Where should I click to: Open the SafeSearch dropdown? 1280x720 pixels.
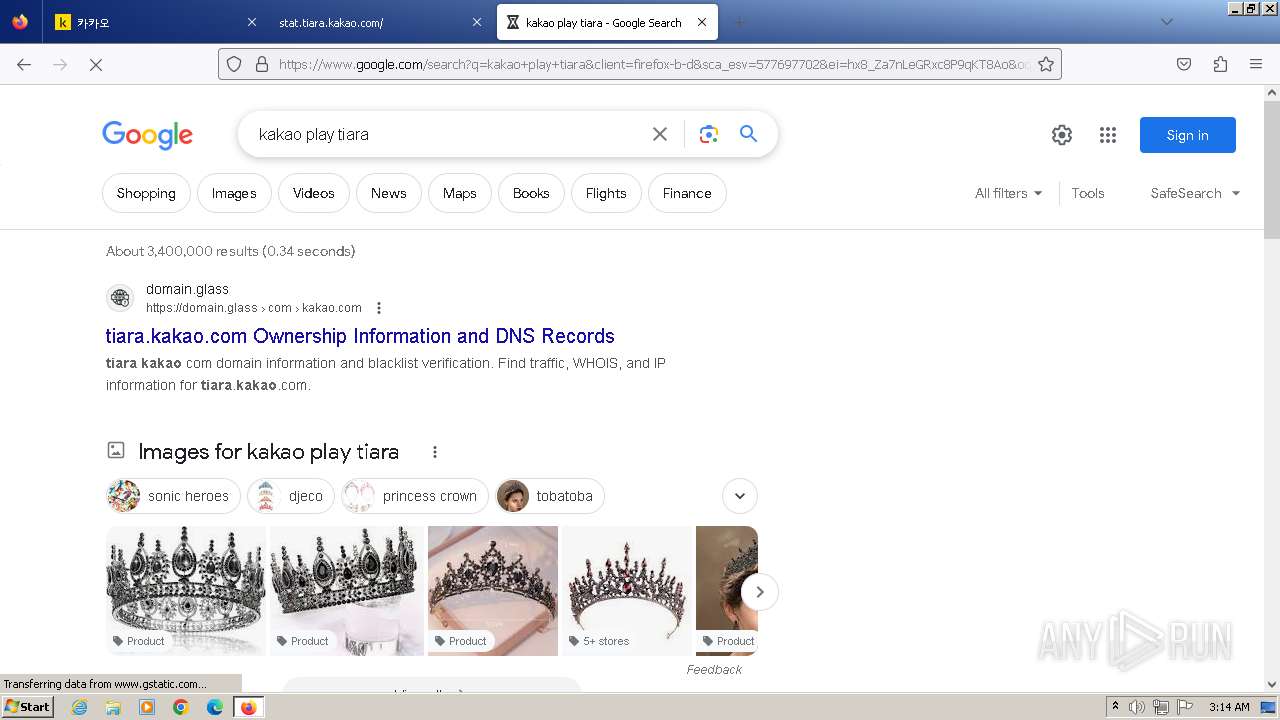click(1195, 193)
